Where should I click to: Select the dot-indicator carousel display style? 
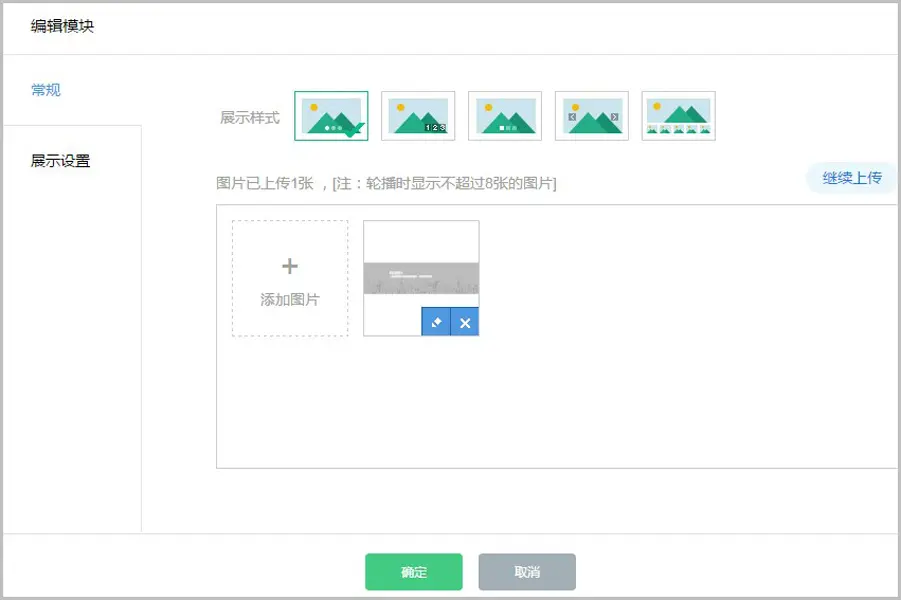330,116
